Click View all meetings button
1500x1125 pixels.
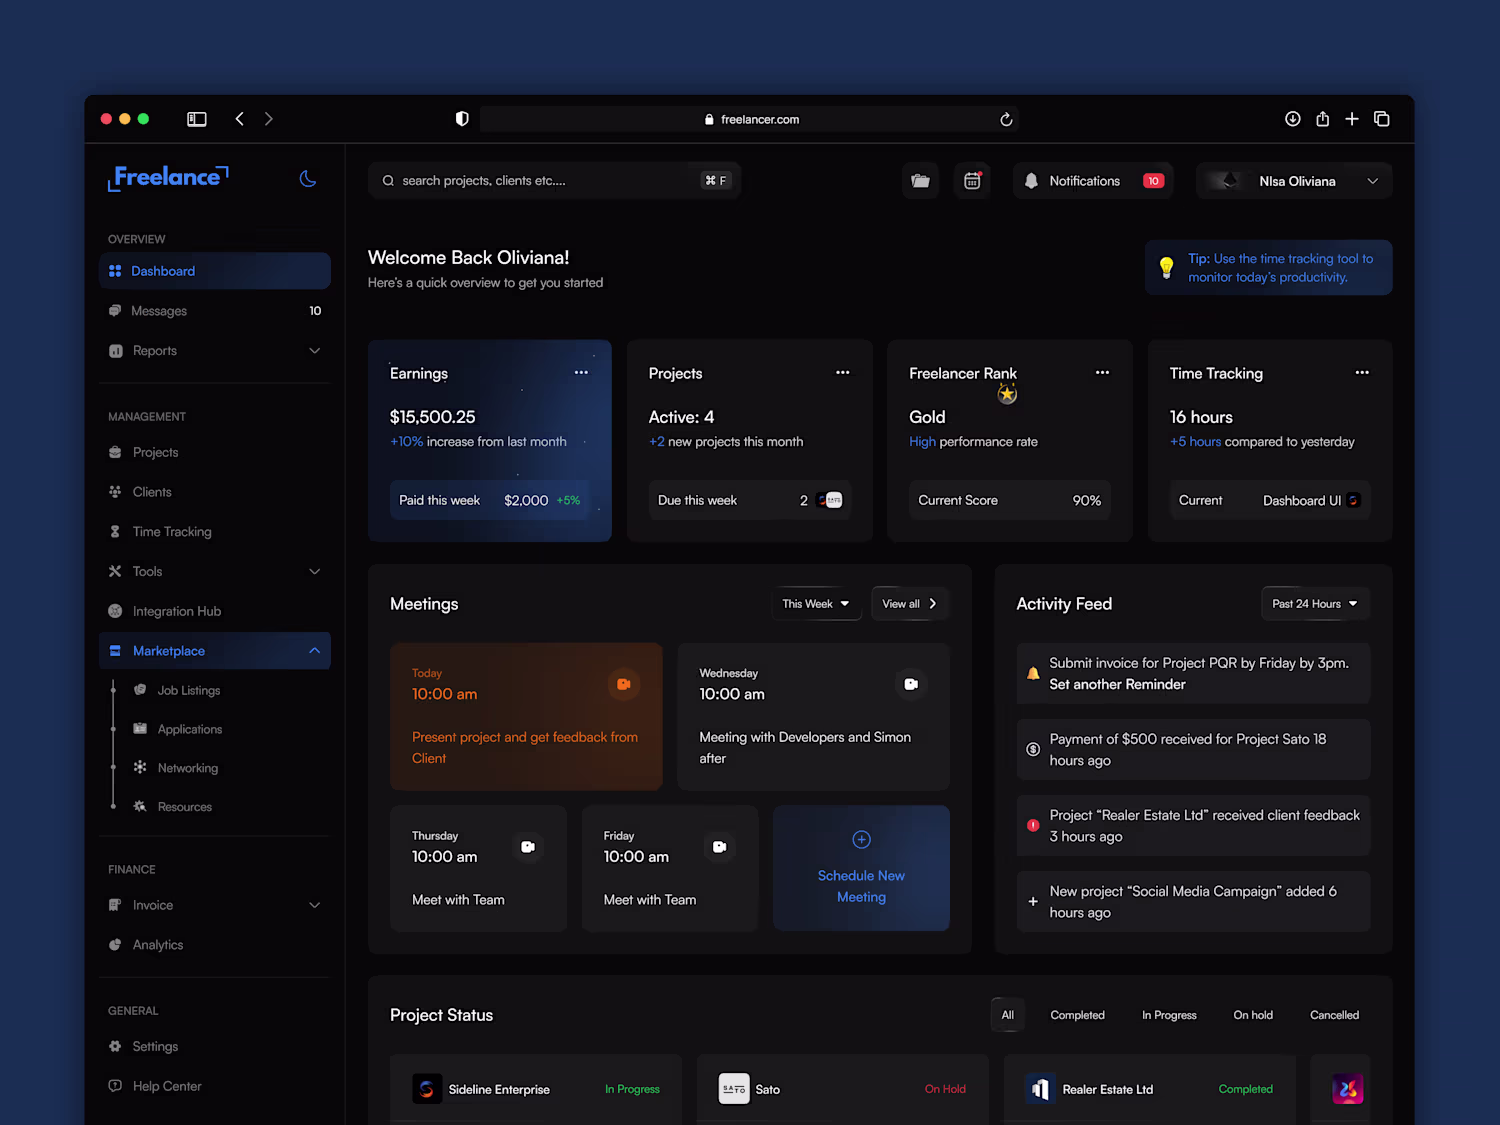pyautogui.click(x=909, y=604)
